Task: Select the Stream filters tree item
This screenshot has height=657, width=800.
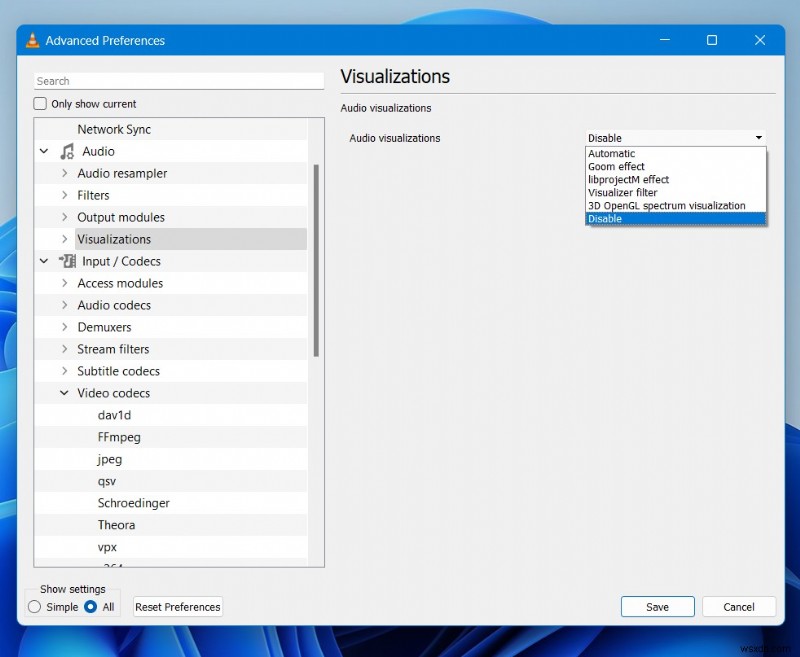Action: point(113,349)
